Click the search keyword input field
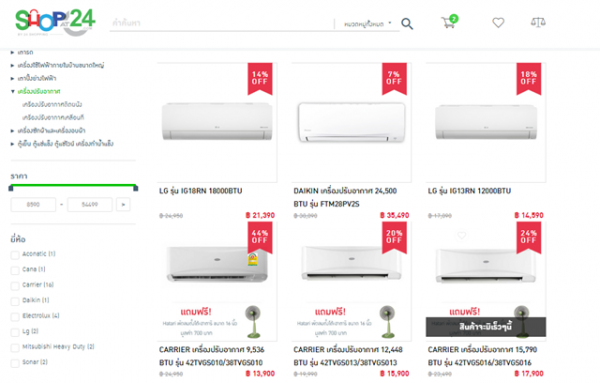This screenshot has width=600, height=383. click(221, 23)
